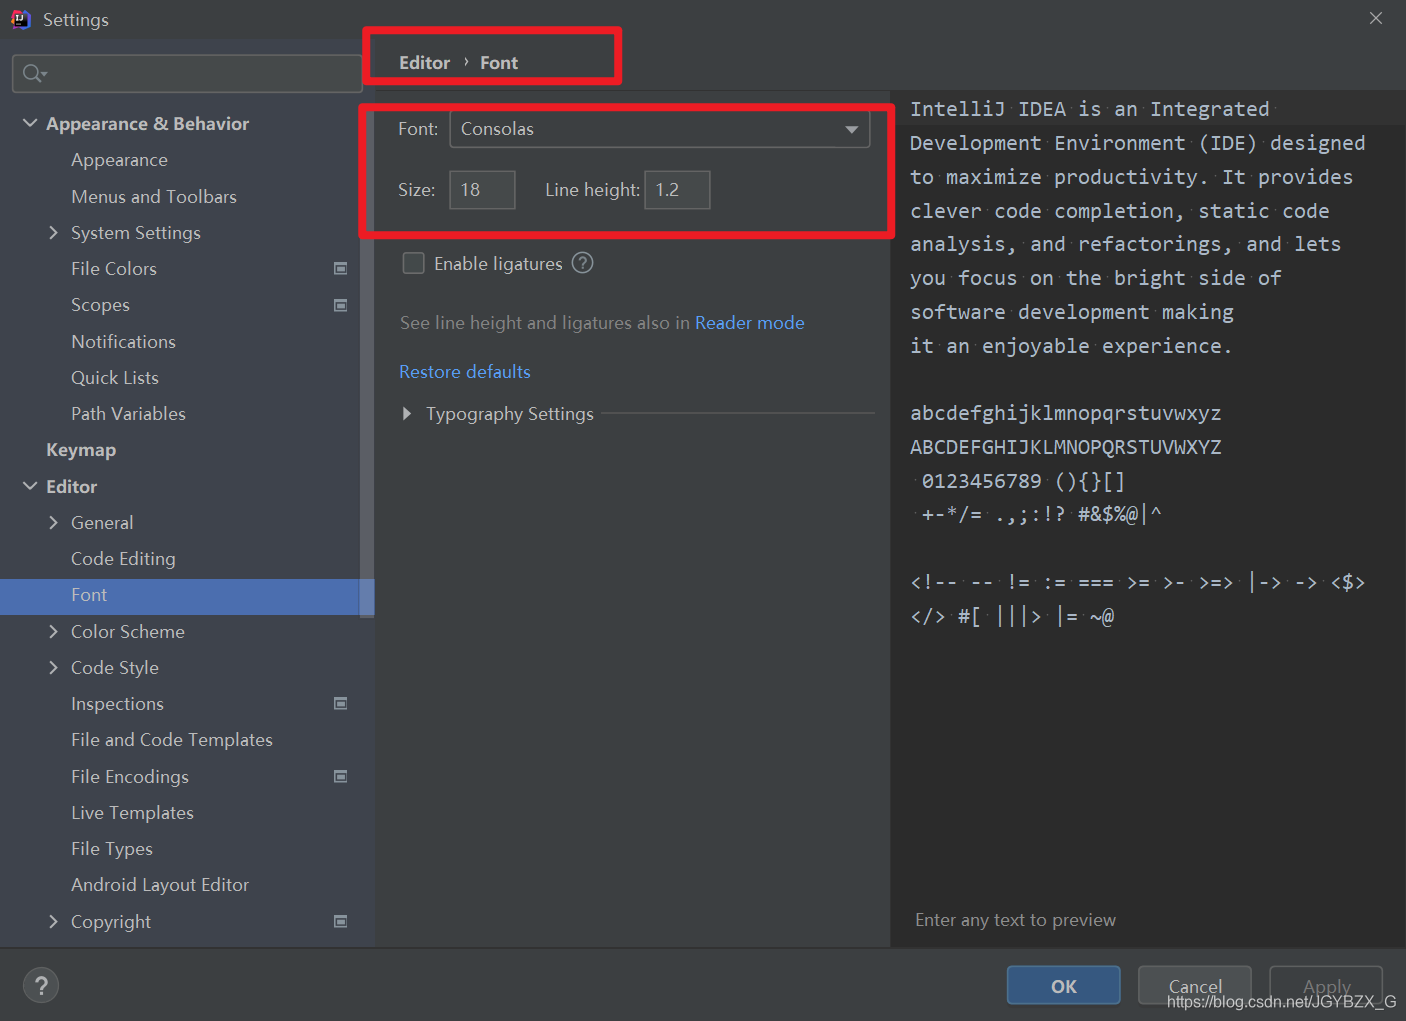Collapse the Editor section
This screenshot has height=1021, width=1406.
30,486
